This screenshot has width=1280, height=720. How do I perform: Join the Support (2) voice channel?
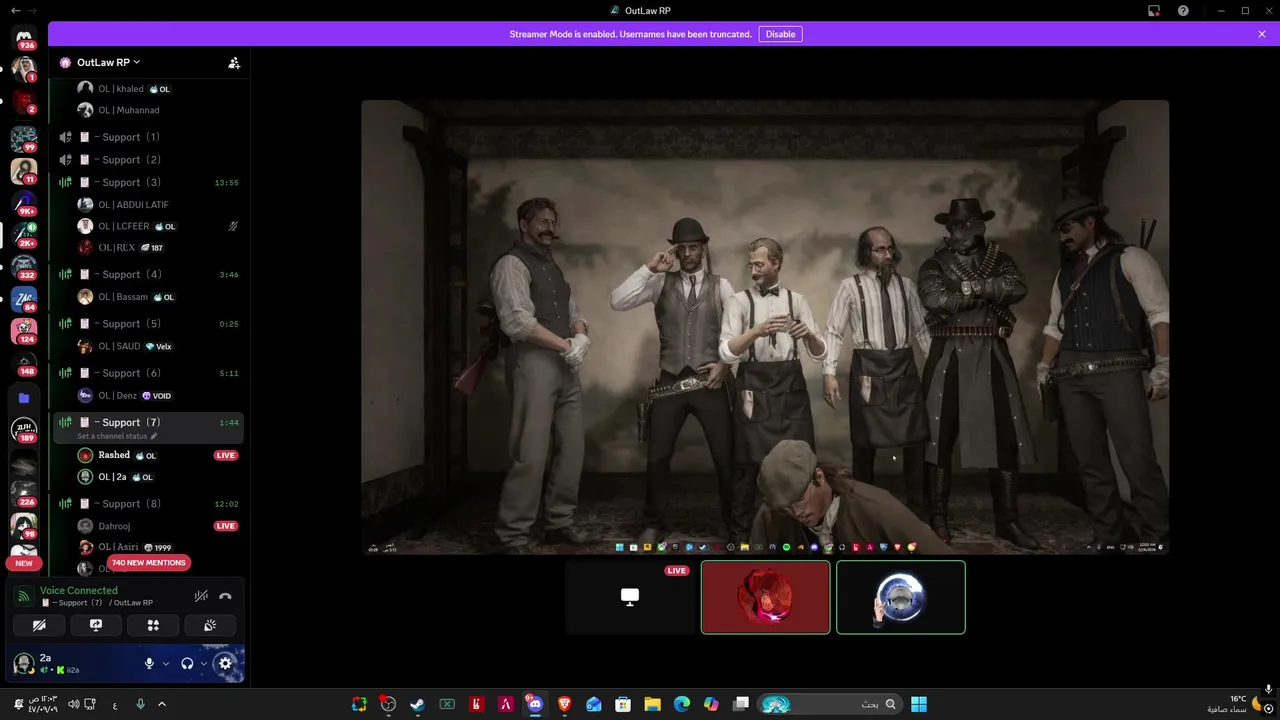149,160
